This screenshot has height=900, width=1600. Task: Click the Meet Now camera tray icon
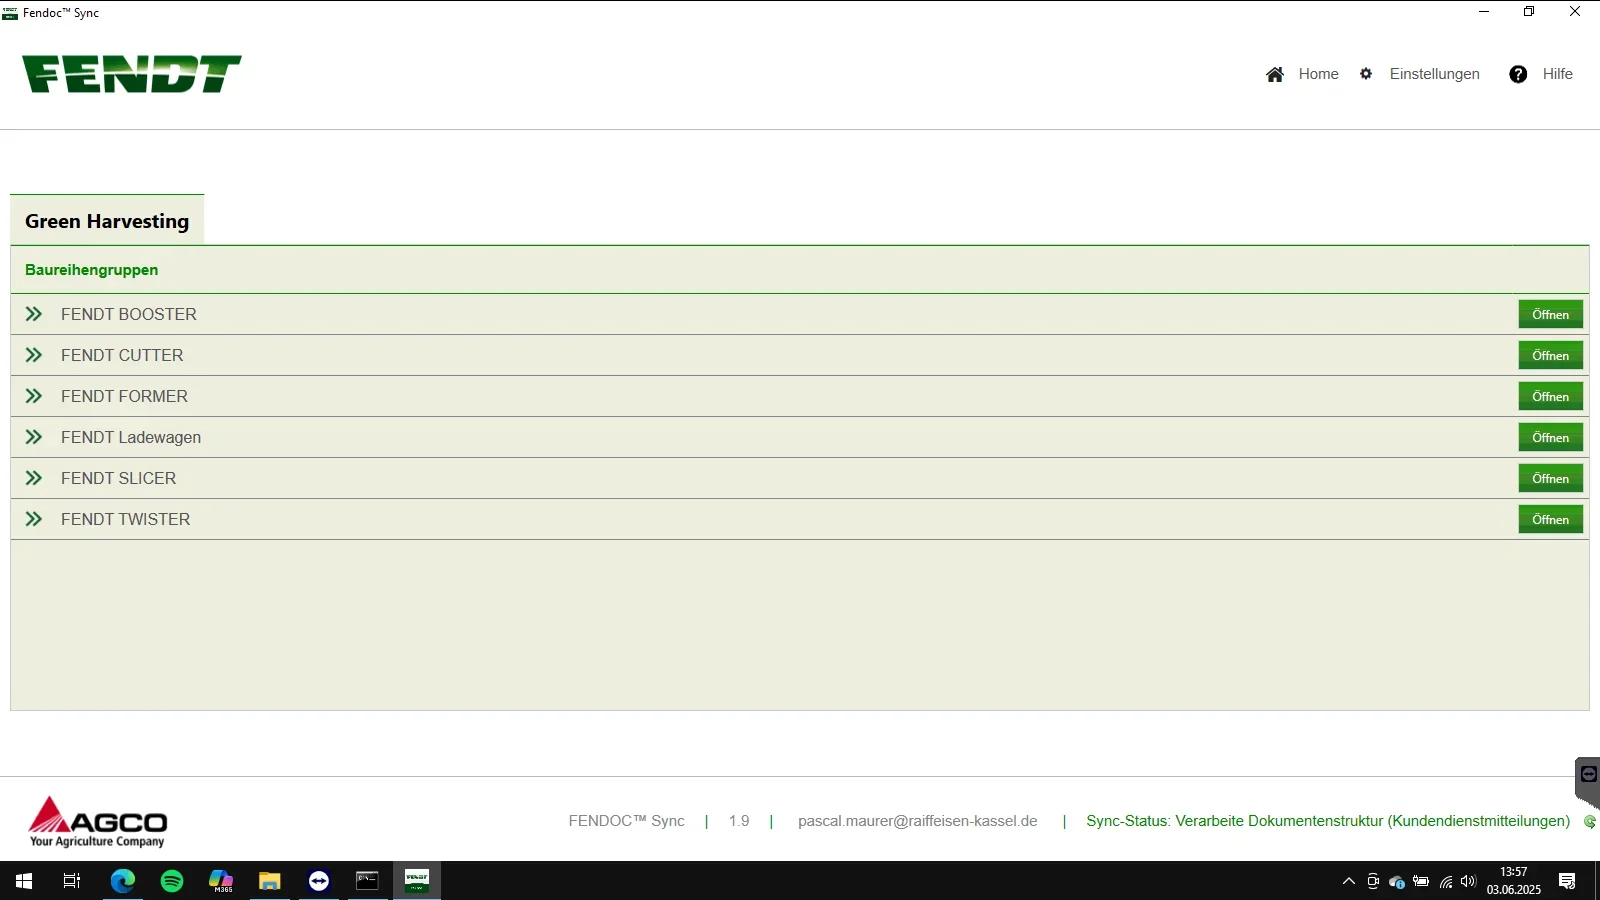coord(1373,881)
